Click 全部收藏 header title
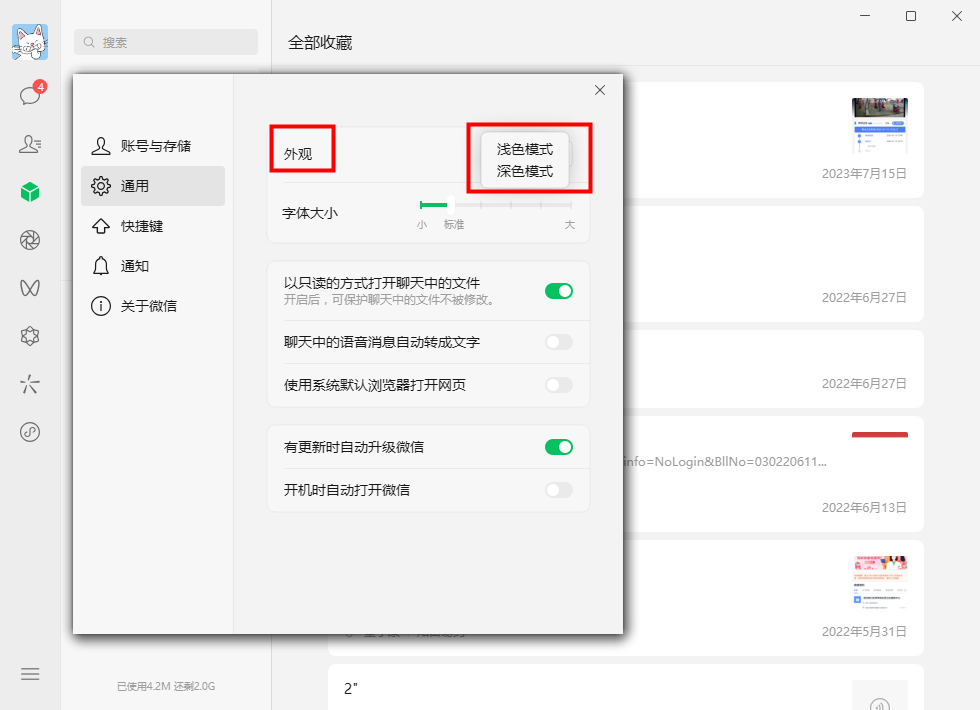 tap(320, 42)
